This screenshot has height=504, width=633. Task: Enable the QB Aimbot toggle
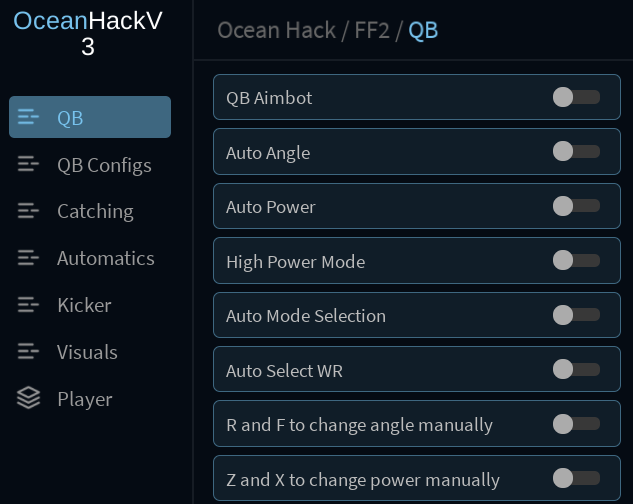576,97
